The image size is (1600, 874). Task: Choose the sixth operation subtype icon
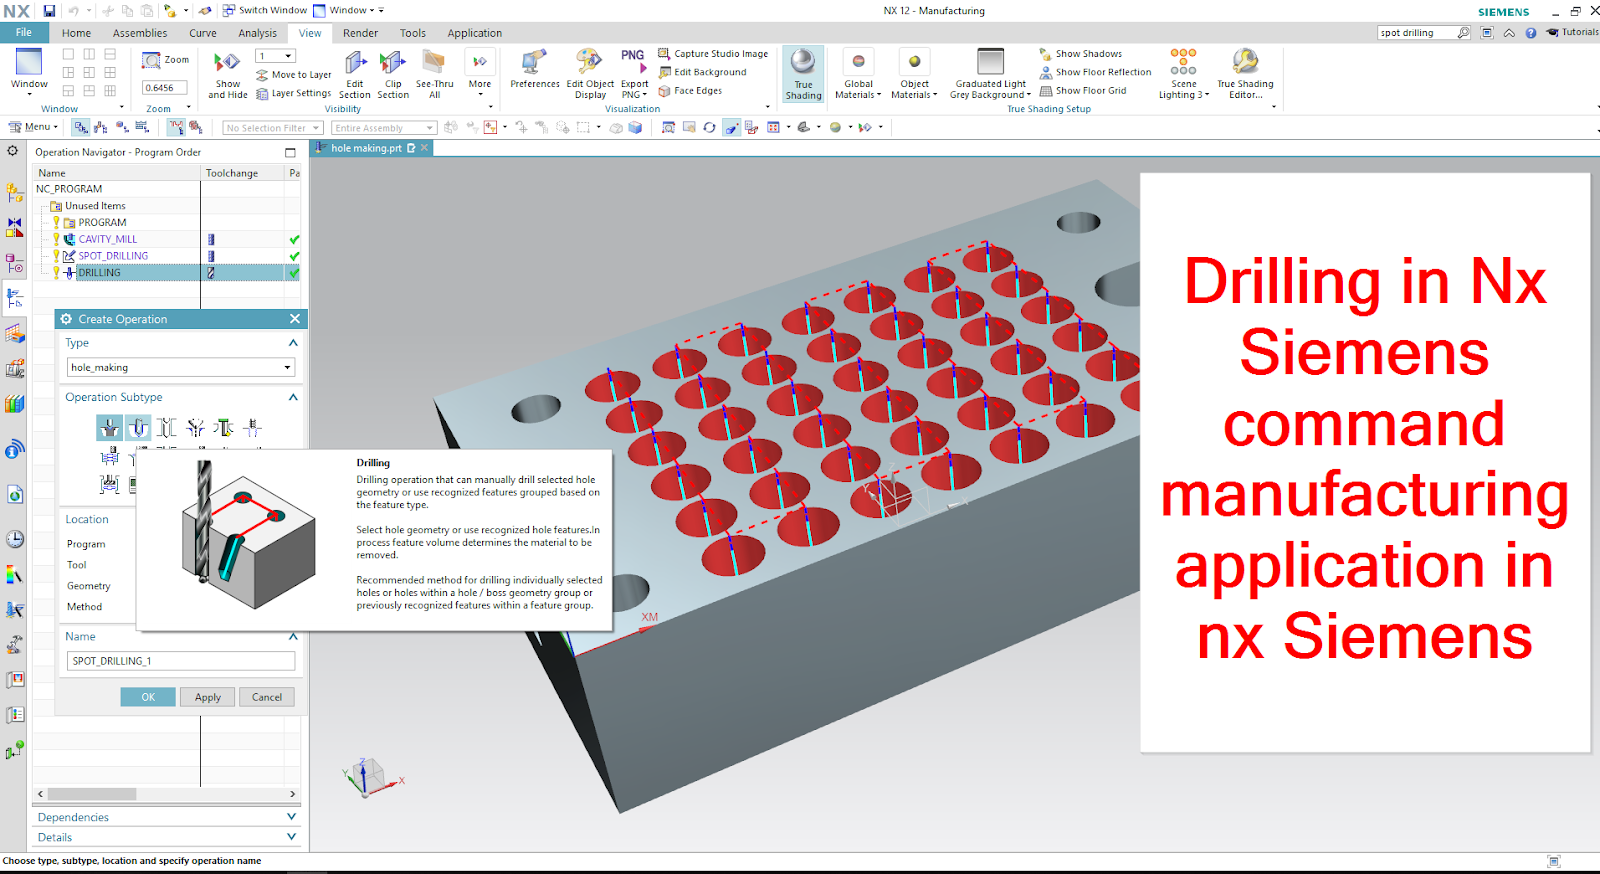253,428
